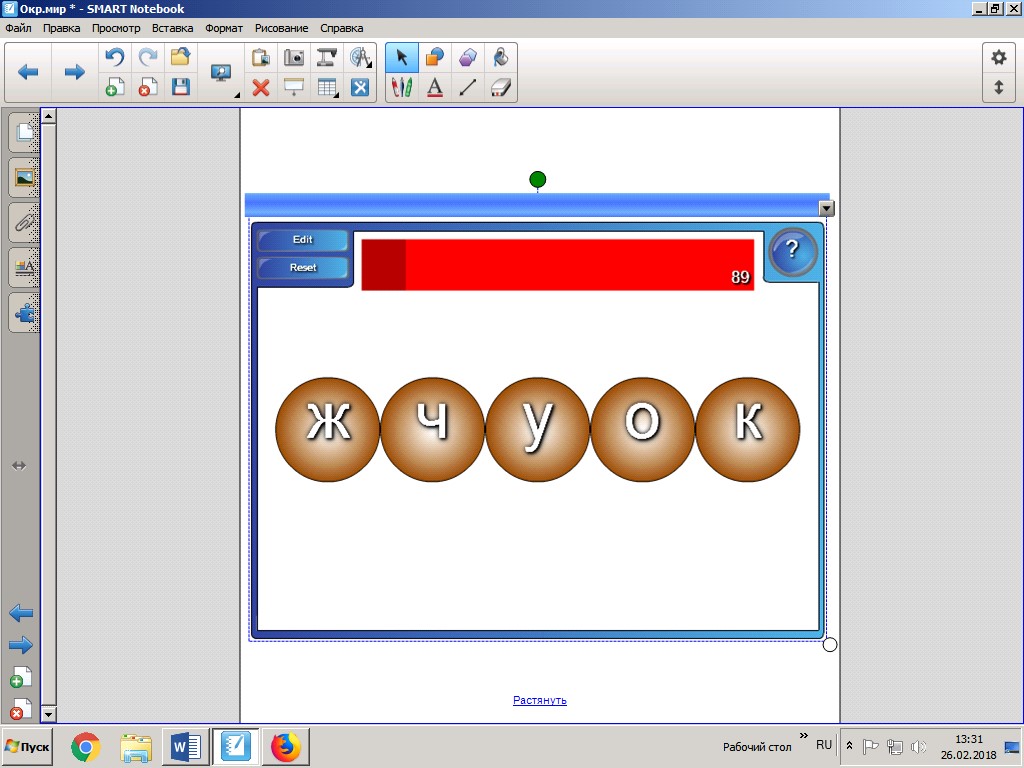Open the Attachments paperclip tab
1024x768 pixels.
pyautogui.click(x=24, y=221)
